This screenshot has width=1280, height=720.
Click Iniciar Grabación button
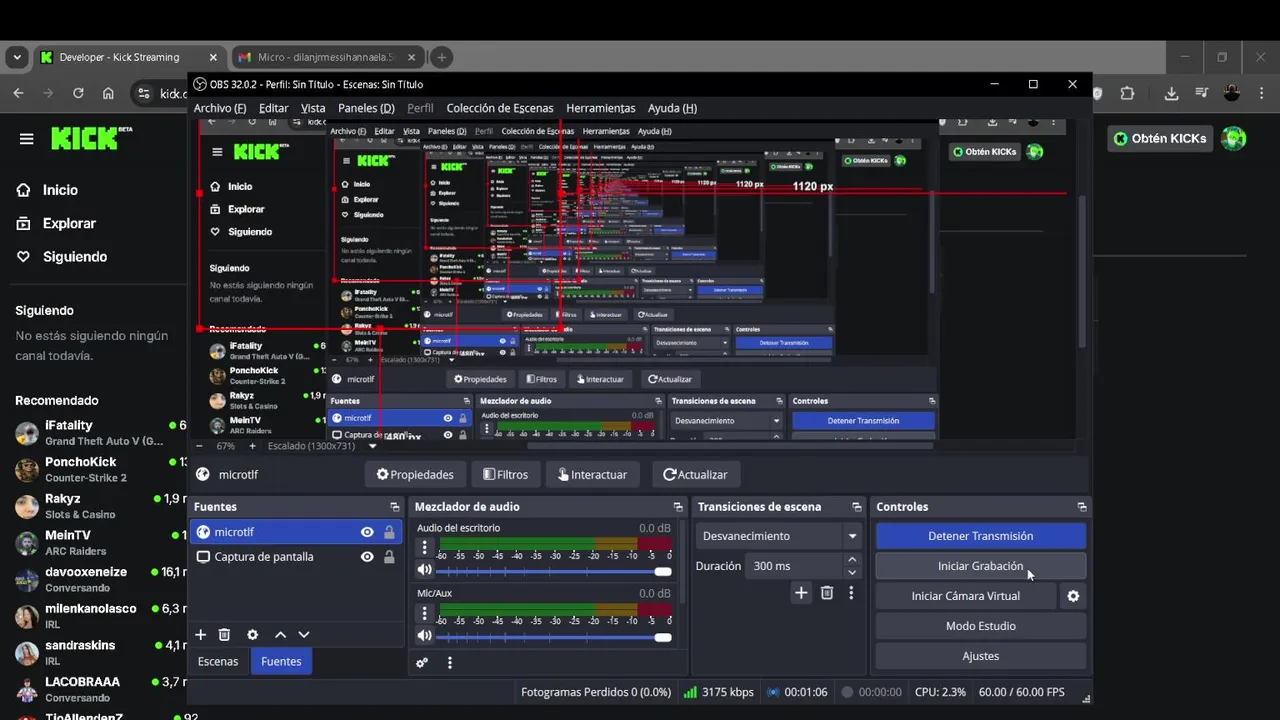[981, 566]
